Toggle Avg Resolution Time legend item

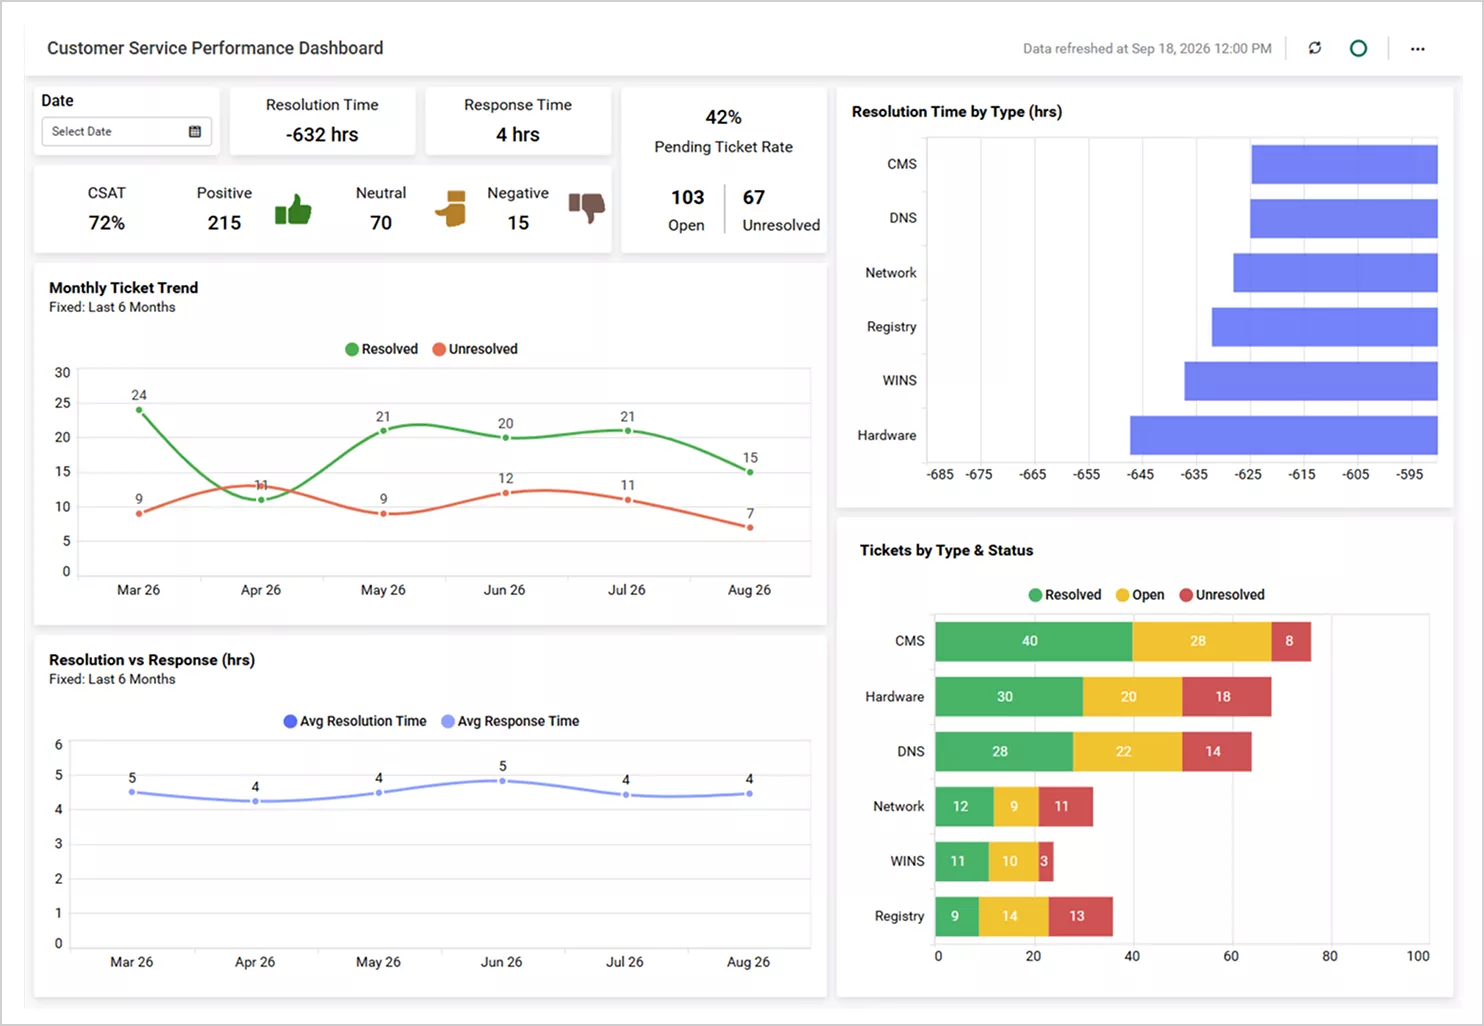point(355,721)
